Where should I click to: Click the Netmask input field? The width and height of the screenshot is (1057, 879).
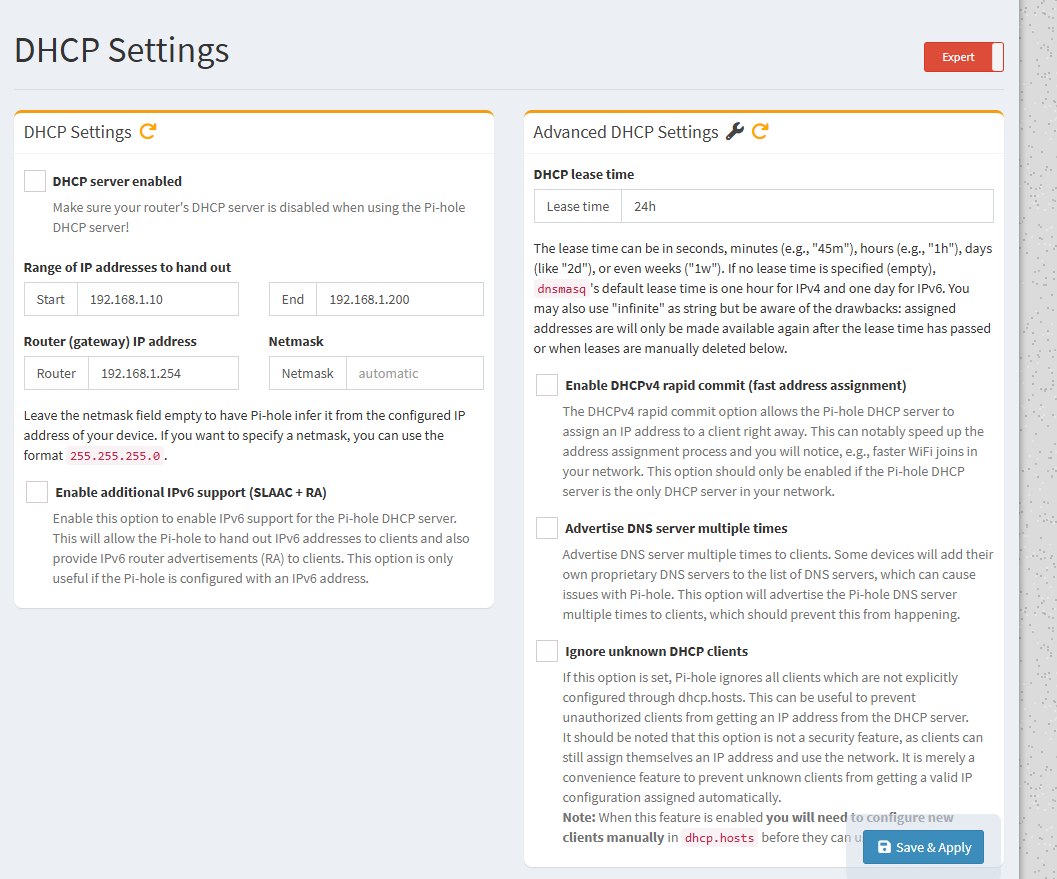(x=414, y=373)
